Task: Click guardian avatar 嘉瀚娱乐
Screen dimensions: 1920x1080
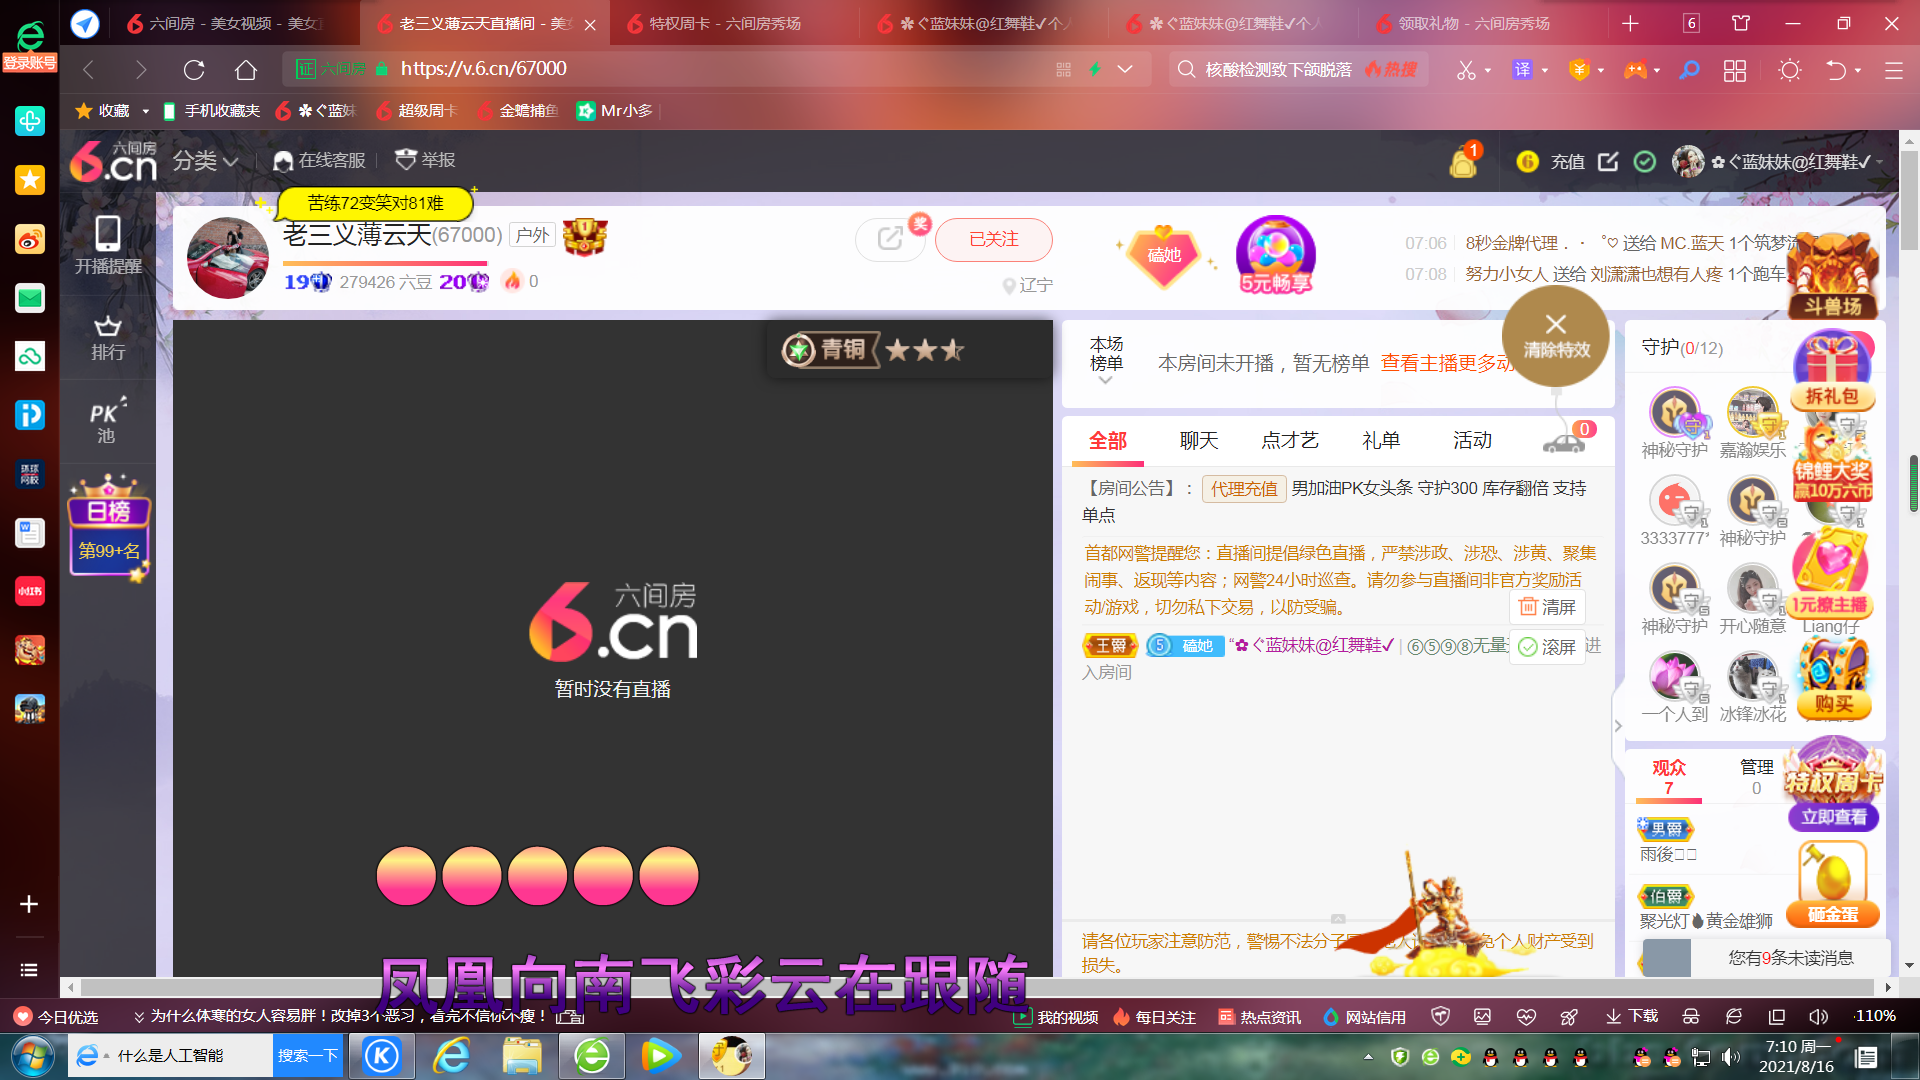Action: pyautogui.click(x=1752, y=411)
